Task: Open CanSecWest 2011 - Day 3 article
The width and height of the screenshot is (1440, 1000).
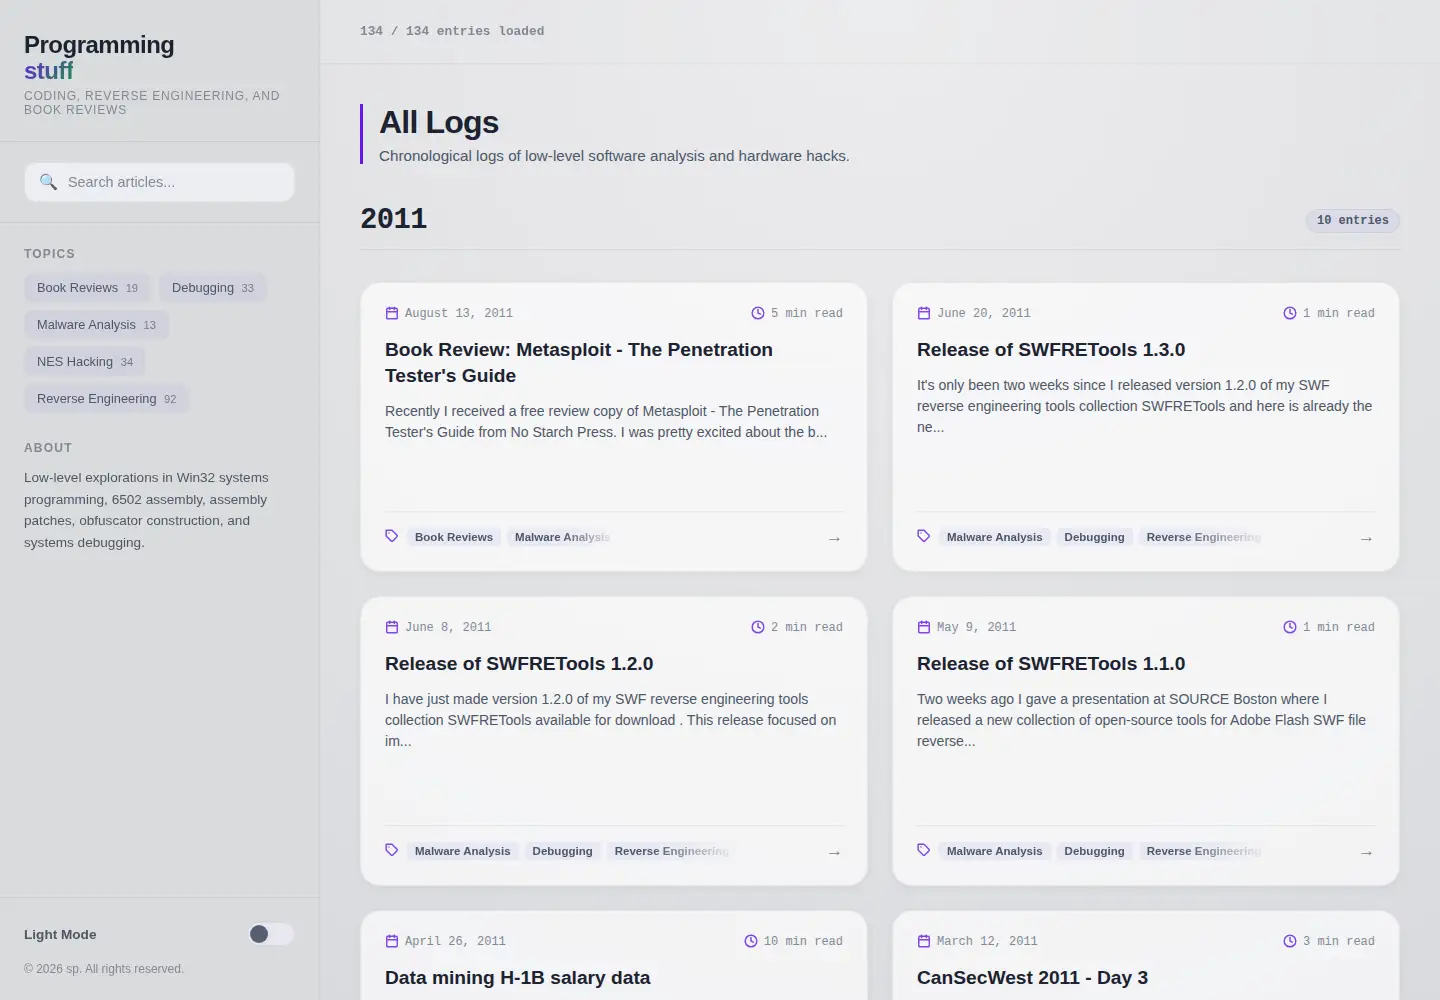Action: pos(1032,978)
